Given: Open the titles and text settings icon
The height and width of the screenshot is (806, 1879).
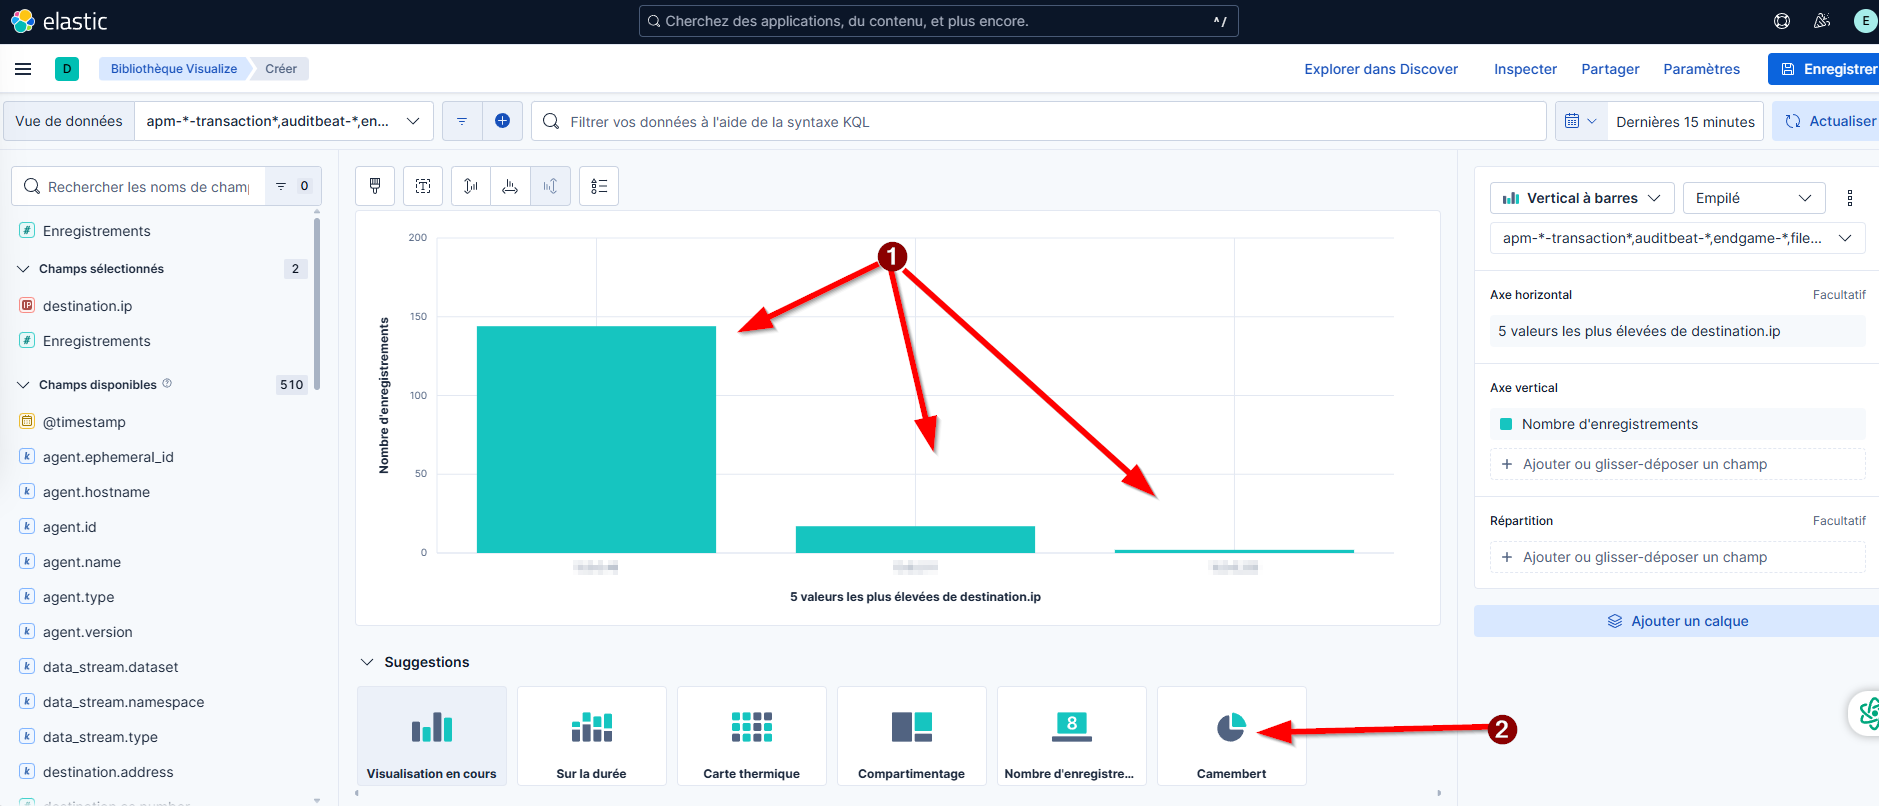Looking at the screenshot, I should click(423, 186).
